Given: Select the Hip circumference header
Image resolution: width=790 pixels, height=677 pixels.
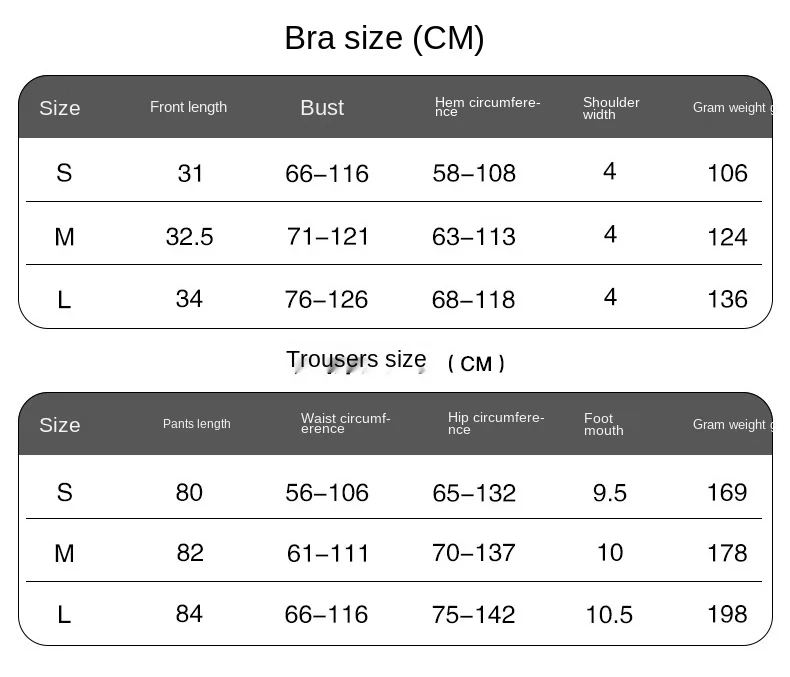Looking at the screenshot, I should click(x=495, y=423).
